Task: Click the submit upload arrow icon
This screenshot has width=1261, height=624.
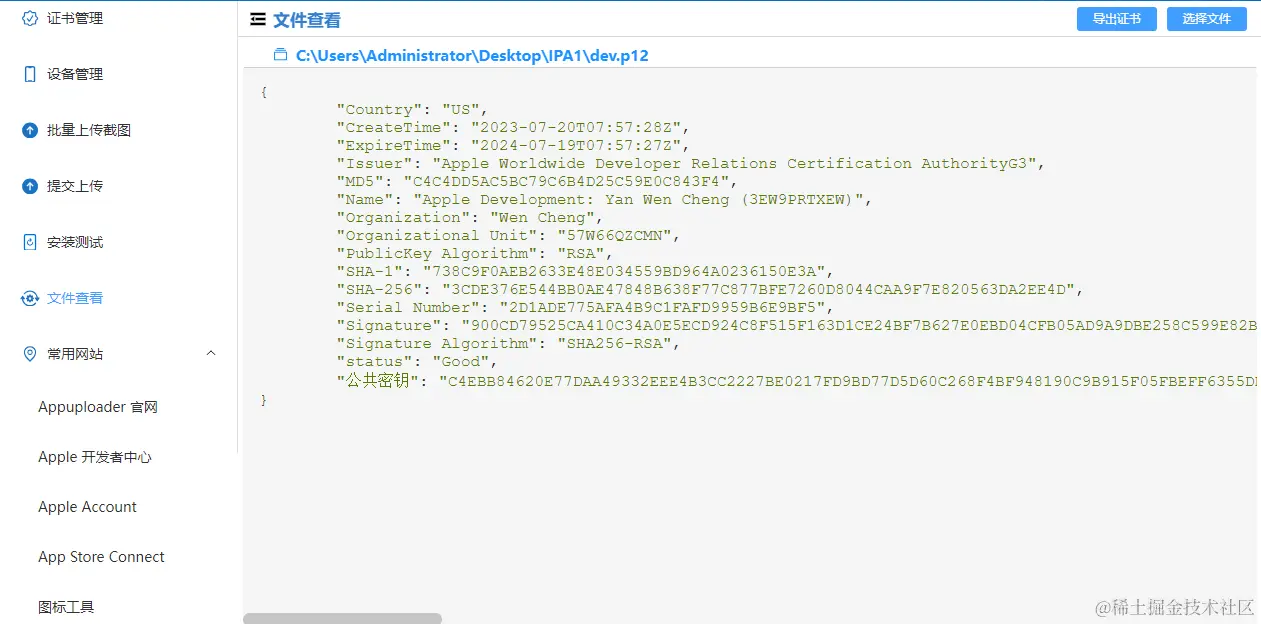Action: pyautogui.click(x=30, y=186)
